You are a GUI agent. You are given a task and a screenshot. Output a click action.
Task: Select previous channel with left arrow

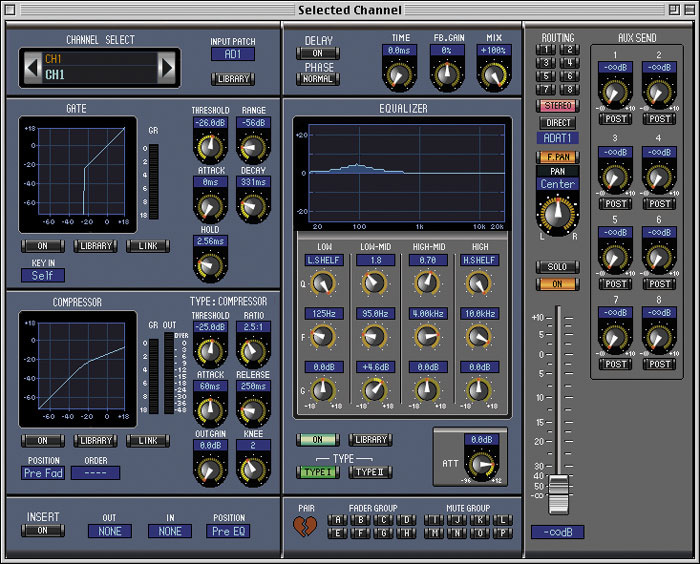pos(32,68)
